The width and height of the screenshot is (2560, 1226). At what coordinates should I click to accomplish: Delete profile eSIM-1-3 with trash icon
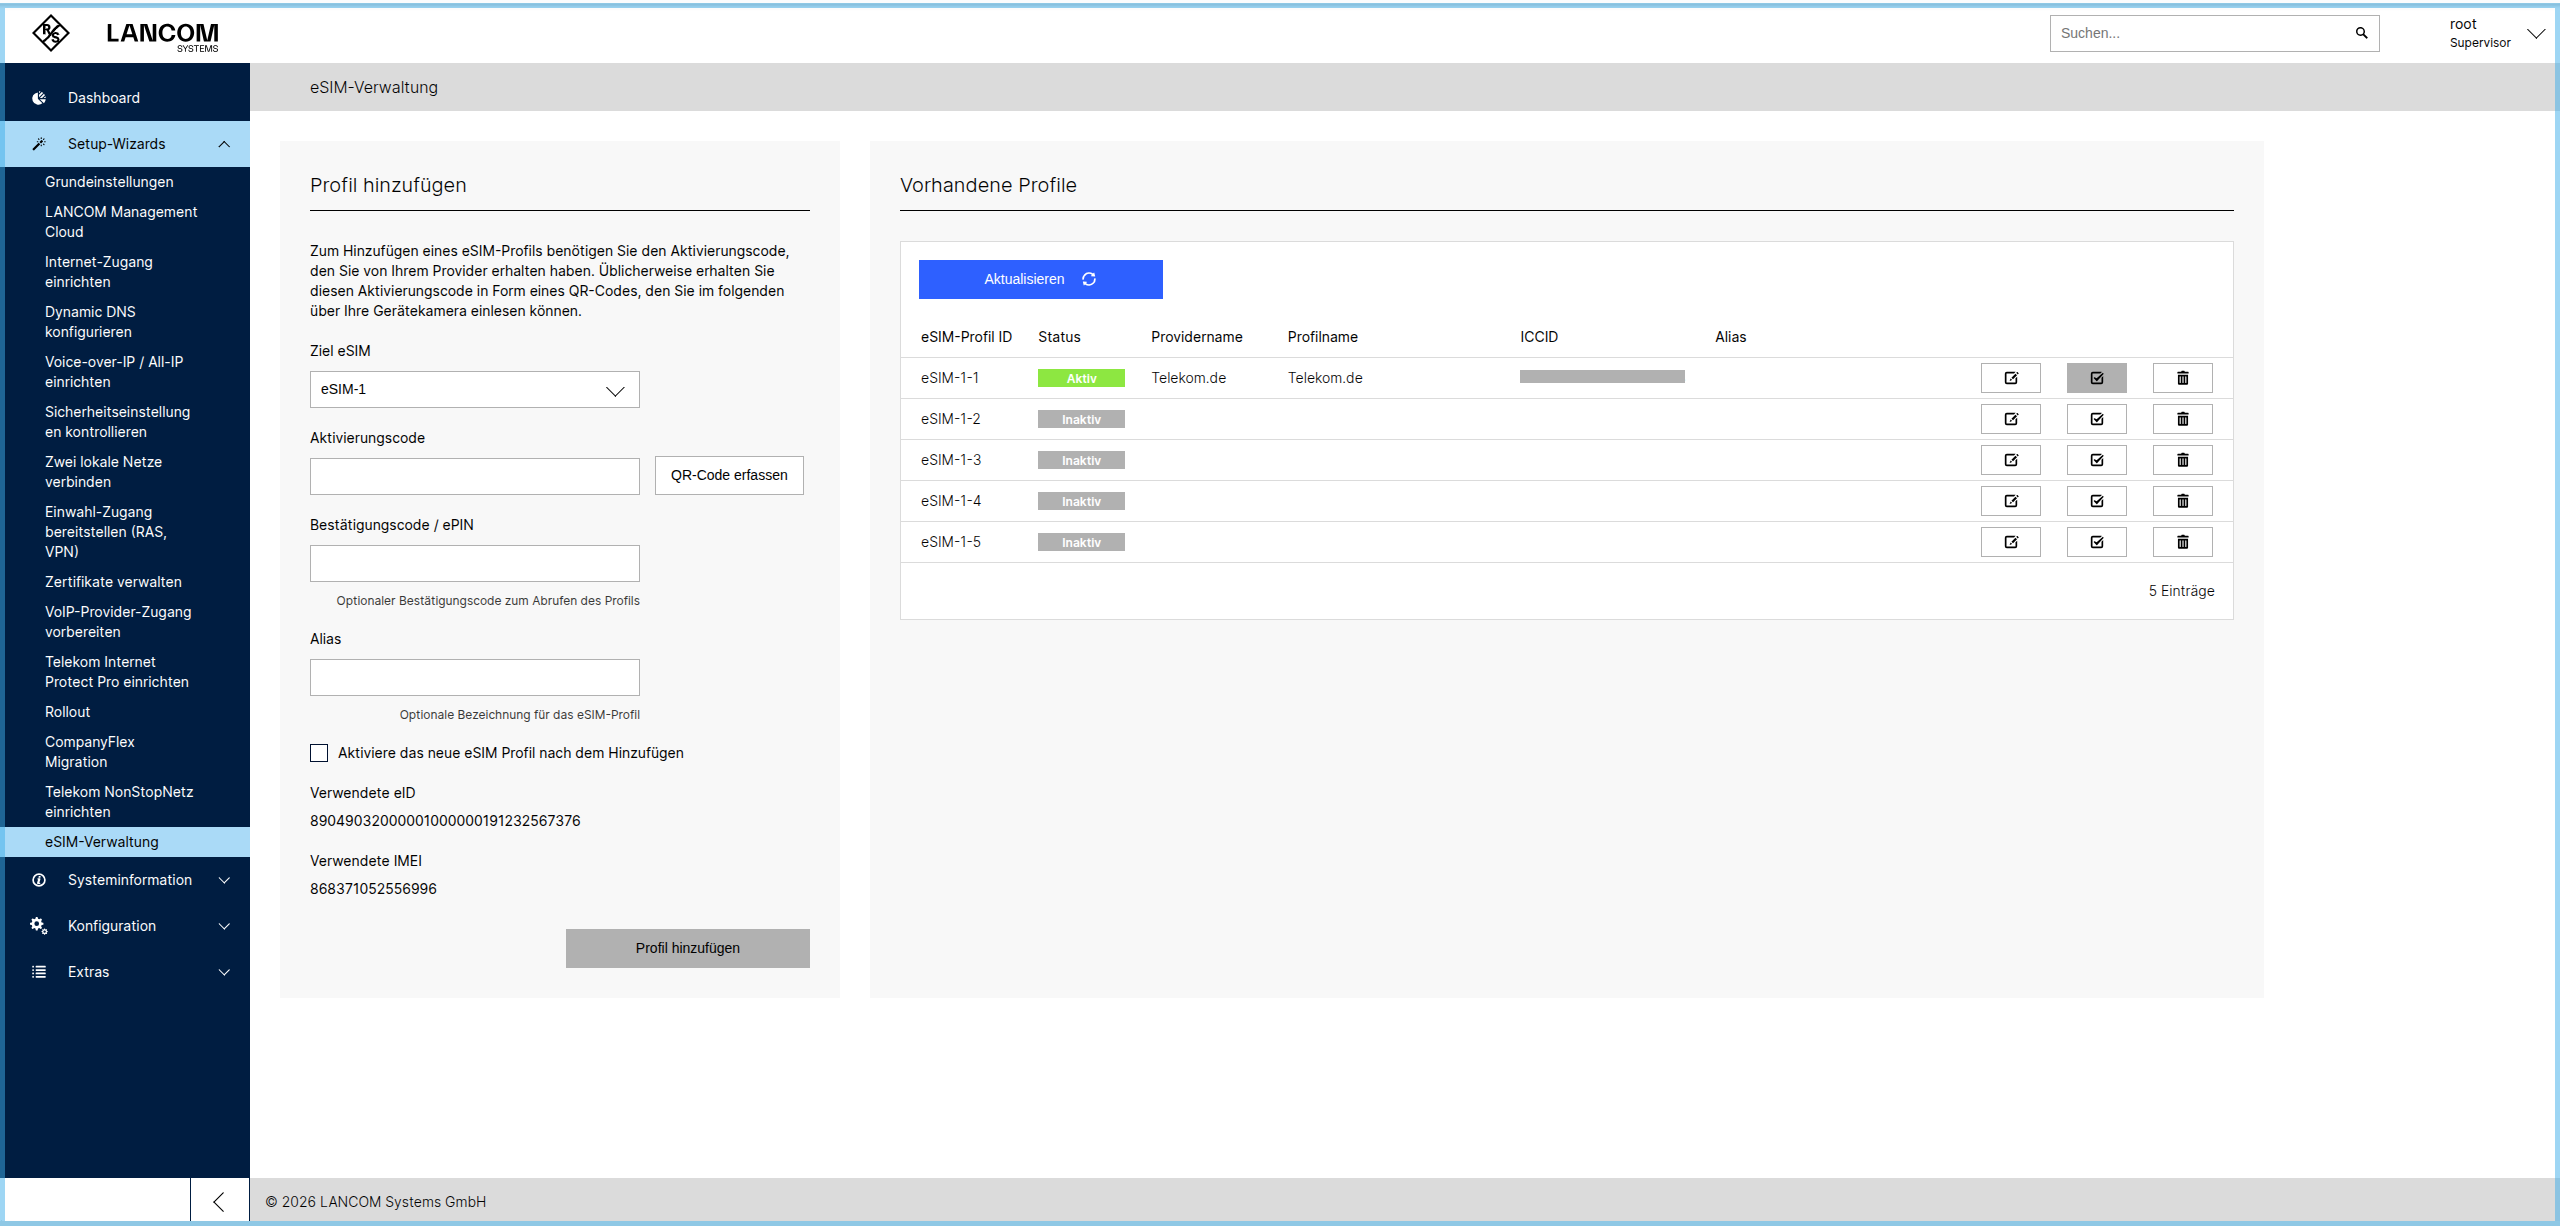coord(2182,460)
